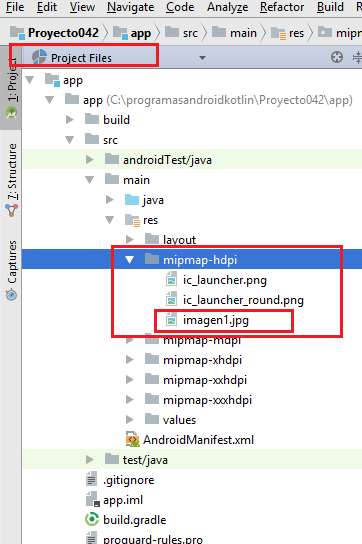Select the blue java source folder icon

132,199
